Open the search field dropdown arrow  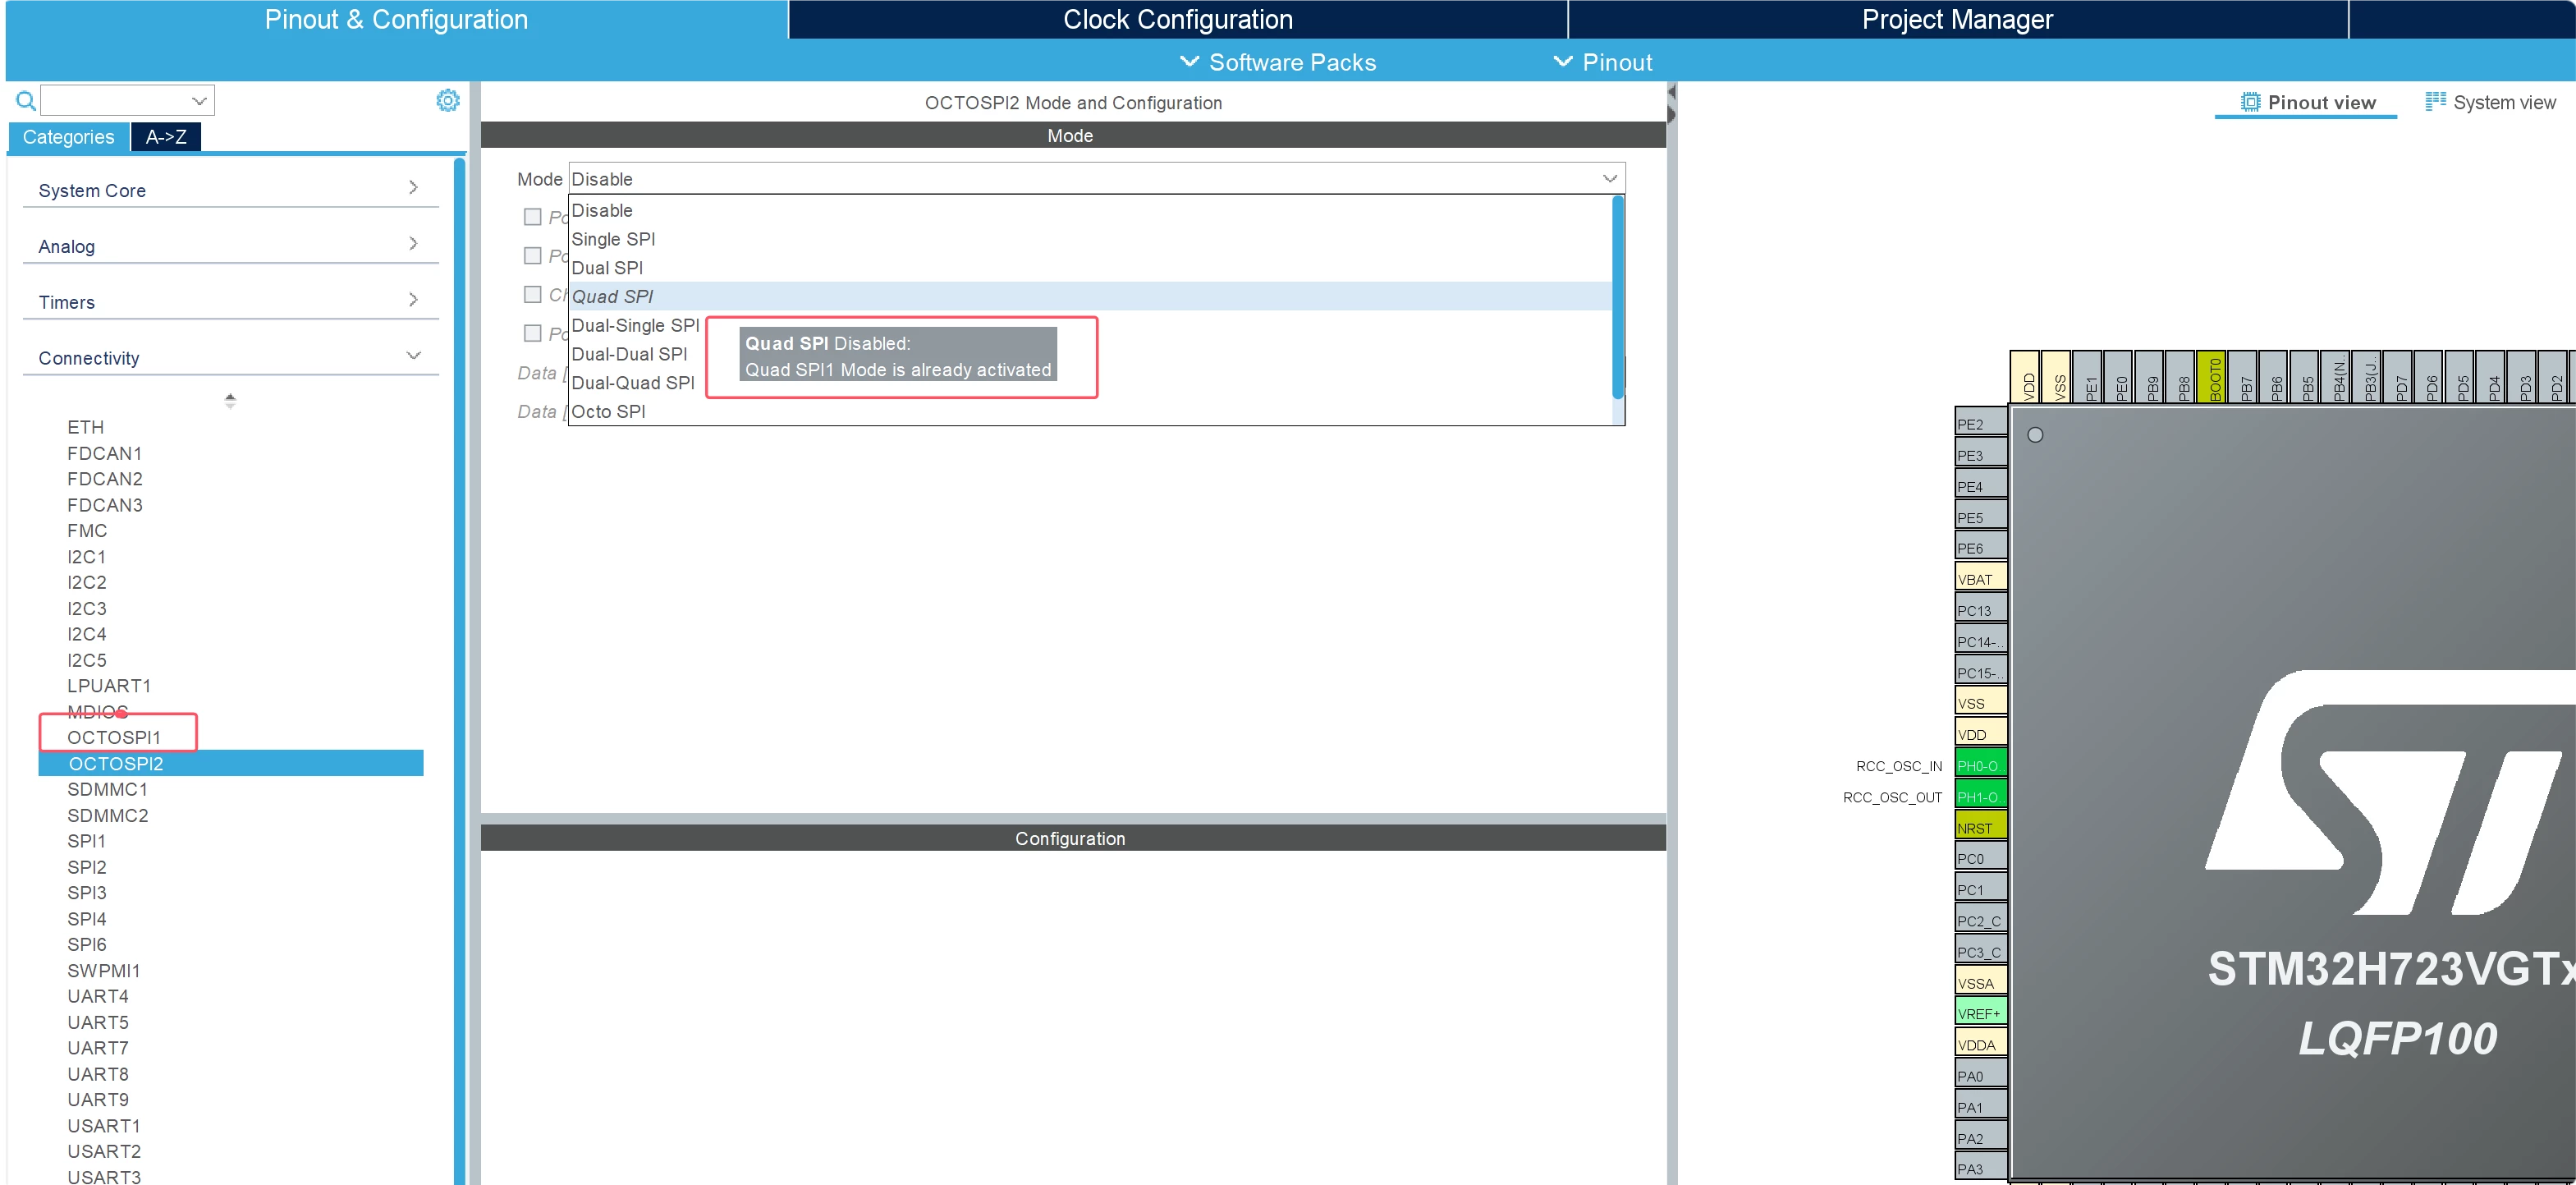[x=199, y=101]
